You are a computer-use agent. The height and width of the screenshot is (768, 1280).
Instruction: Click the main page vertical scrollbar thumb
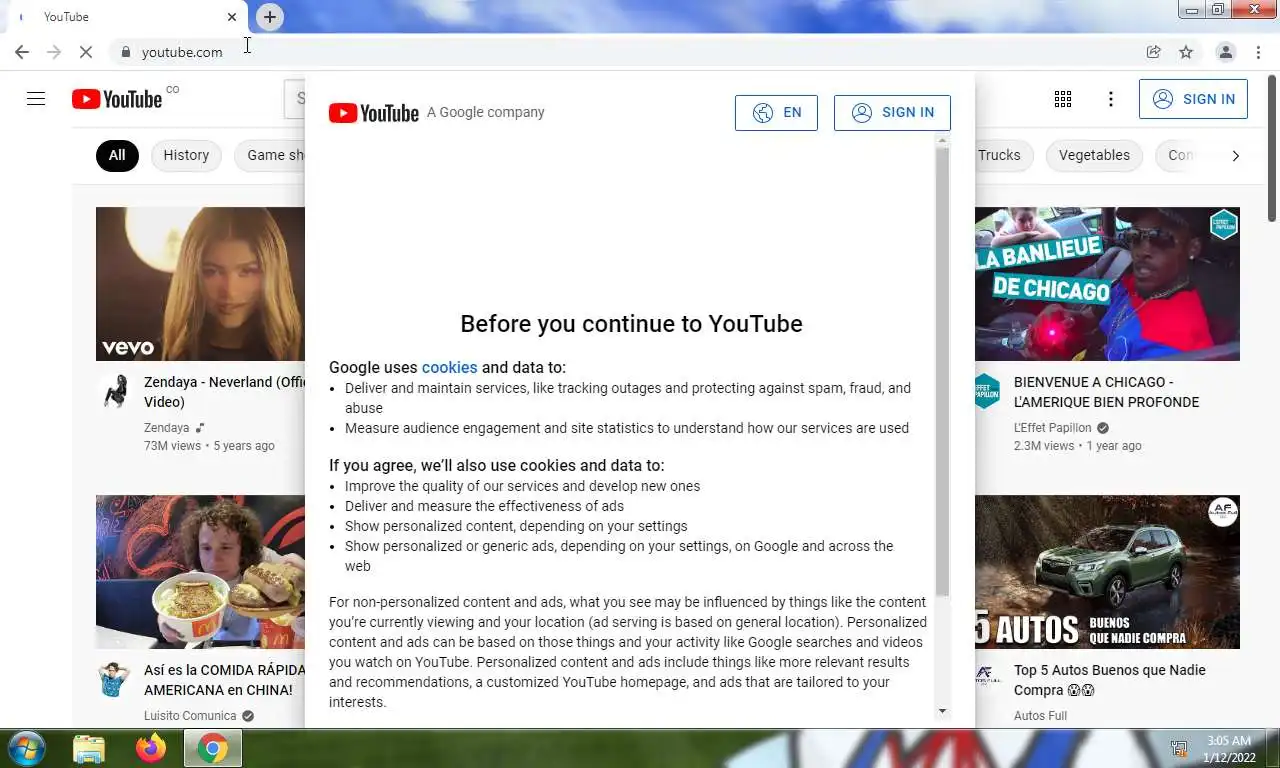pyautogui.click(x=1272, y=150)
